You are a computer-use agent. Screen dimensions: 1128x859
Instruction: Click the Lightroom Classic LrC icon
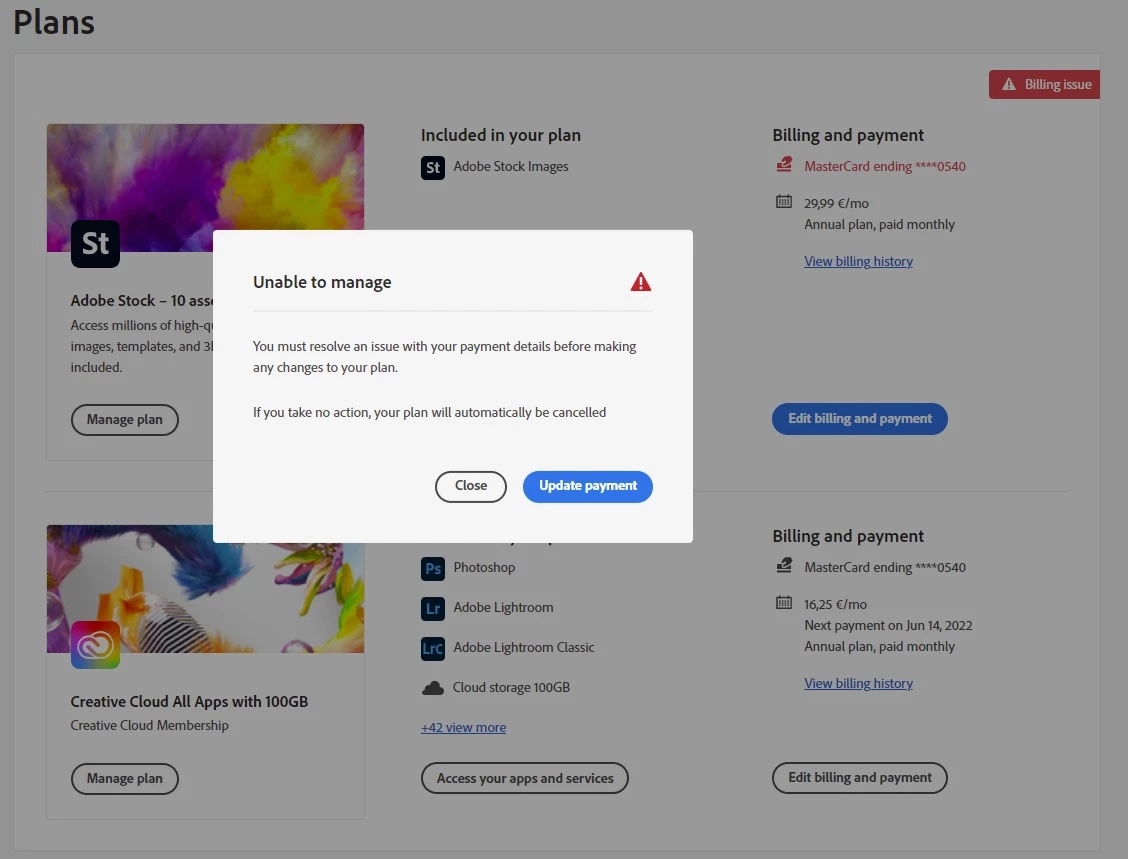coord(432,649)
